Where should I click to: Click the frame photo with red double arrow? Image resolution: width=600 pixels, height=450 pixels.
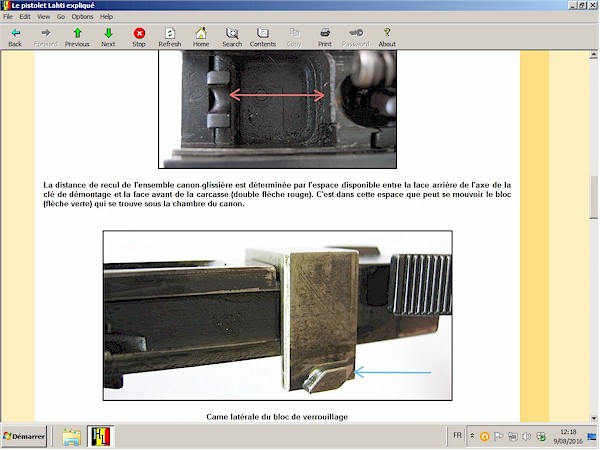pyautogui.click(x=277, y=109)
